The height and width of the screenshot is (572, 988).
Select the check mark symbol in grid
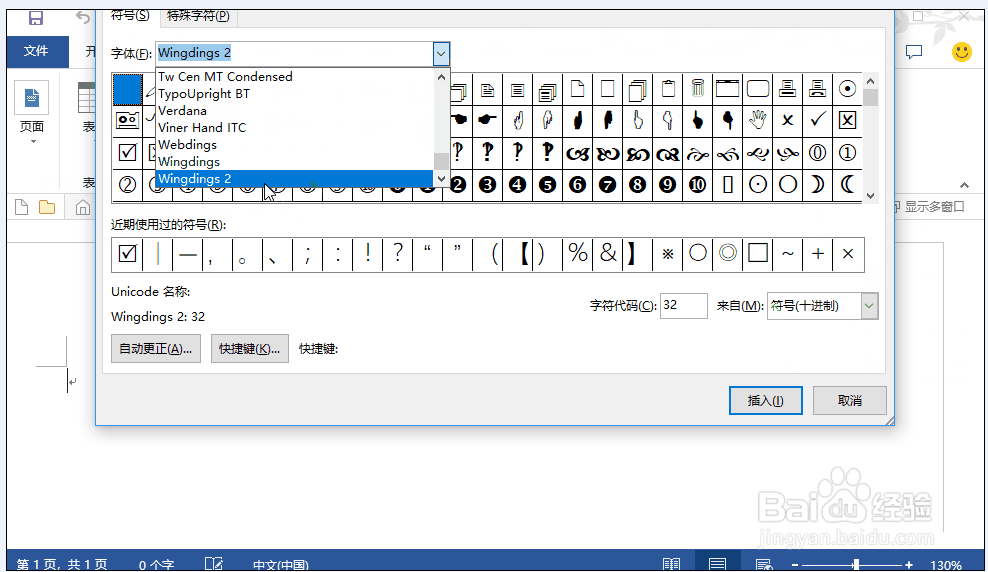(817, 120)
